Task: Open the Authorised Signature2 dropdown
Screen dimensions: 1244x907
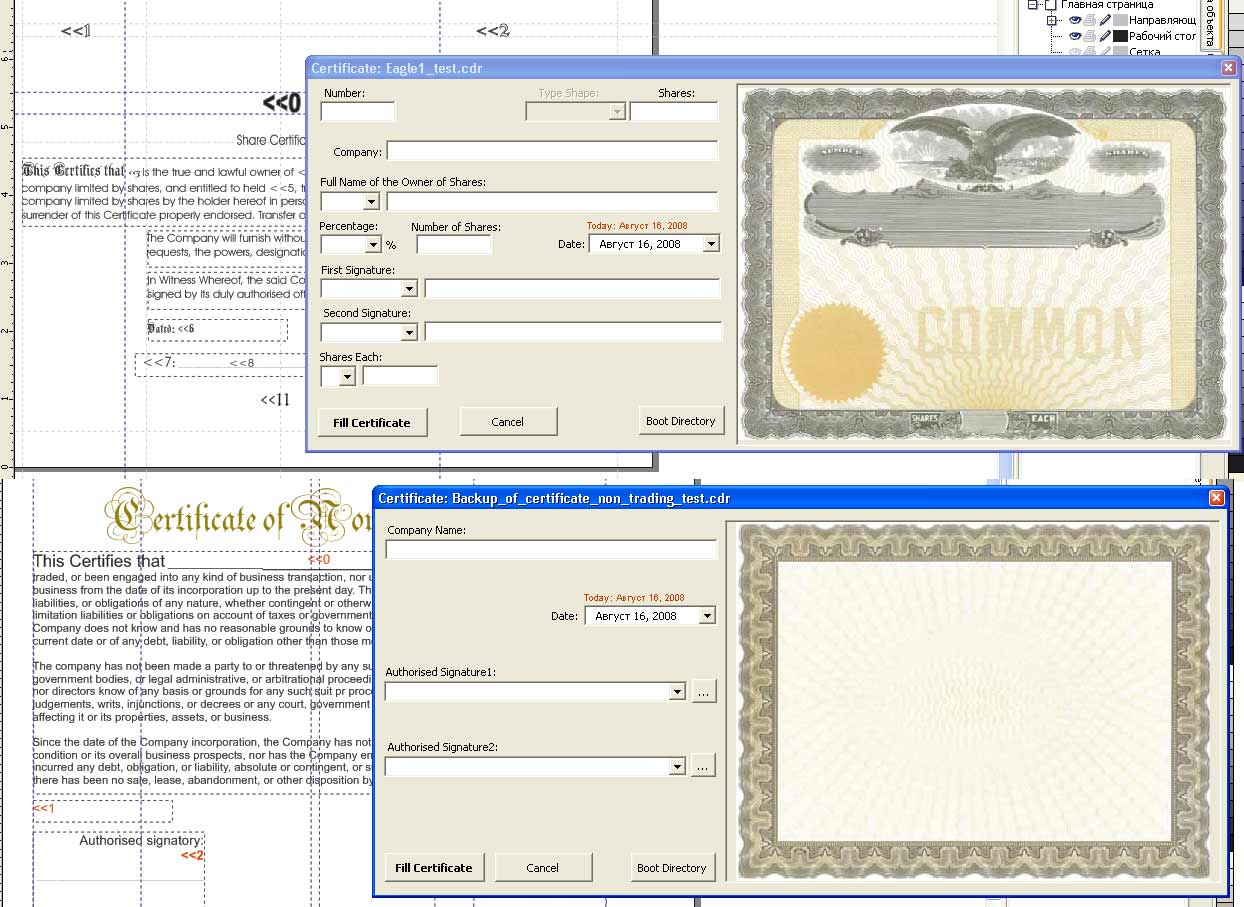Action: (677, 767)
